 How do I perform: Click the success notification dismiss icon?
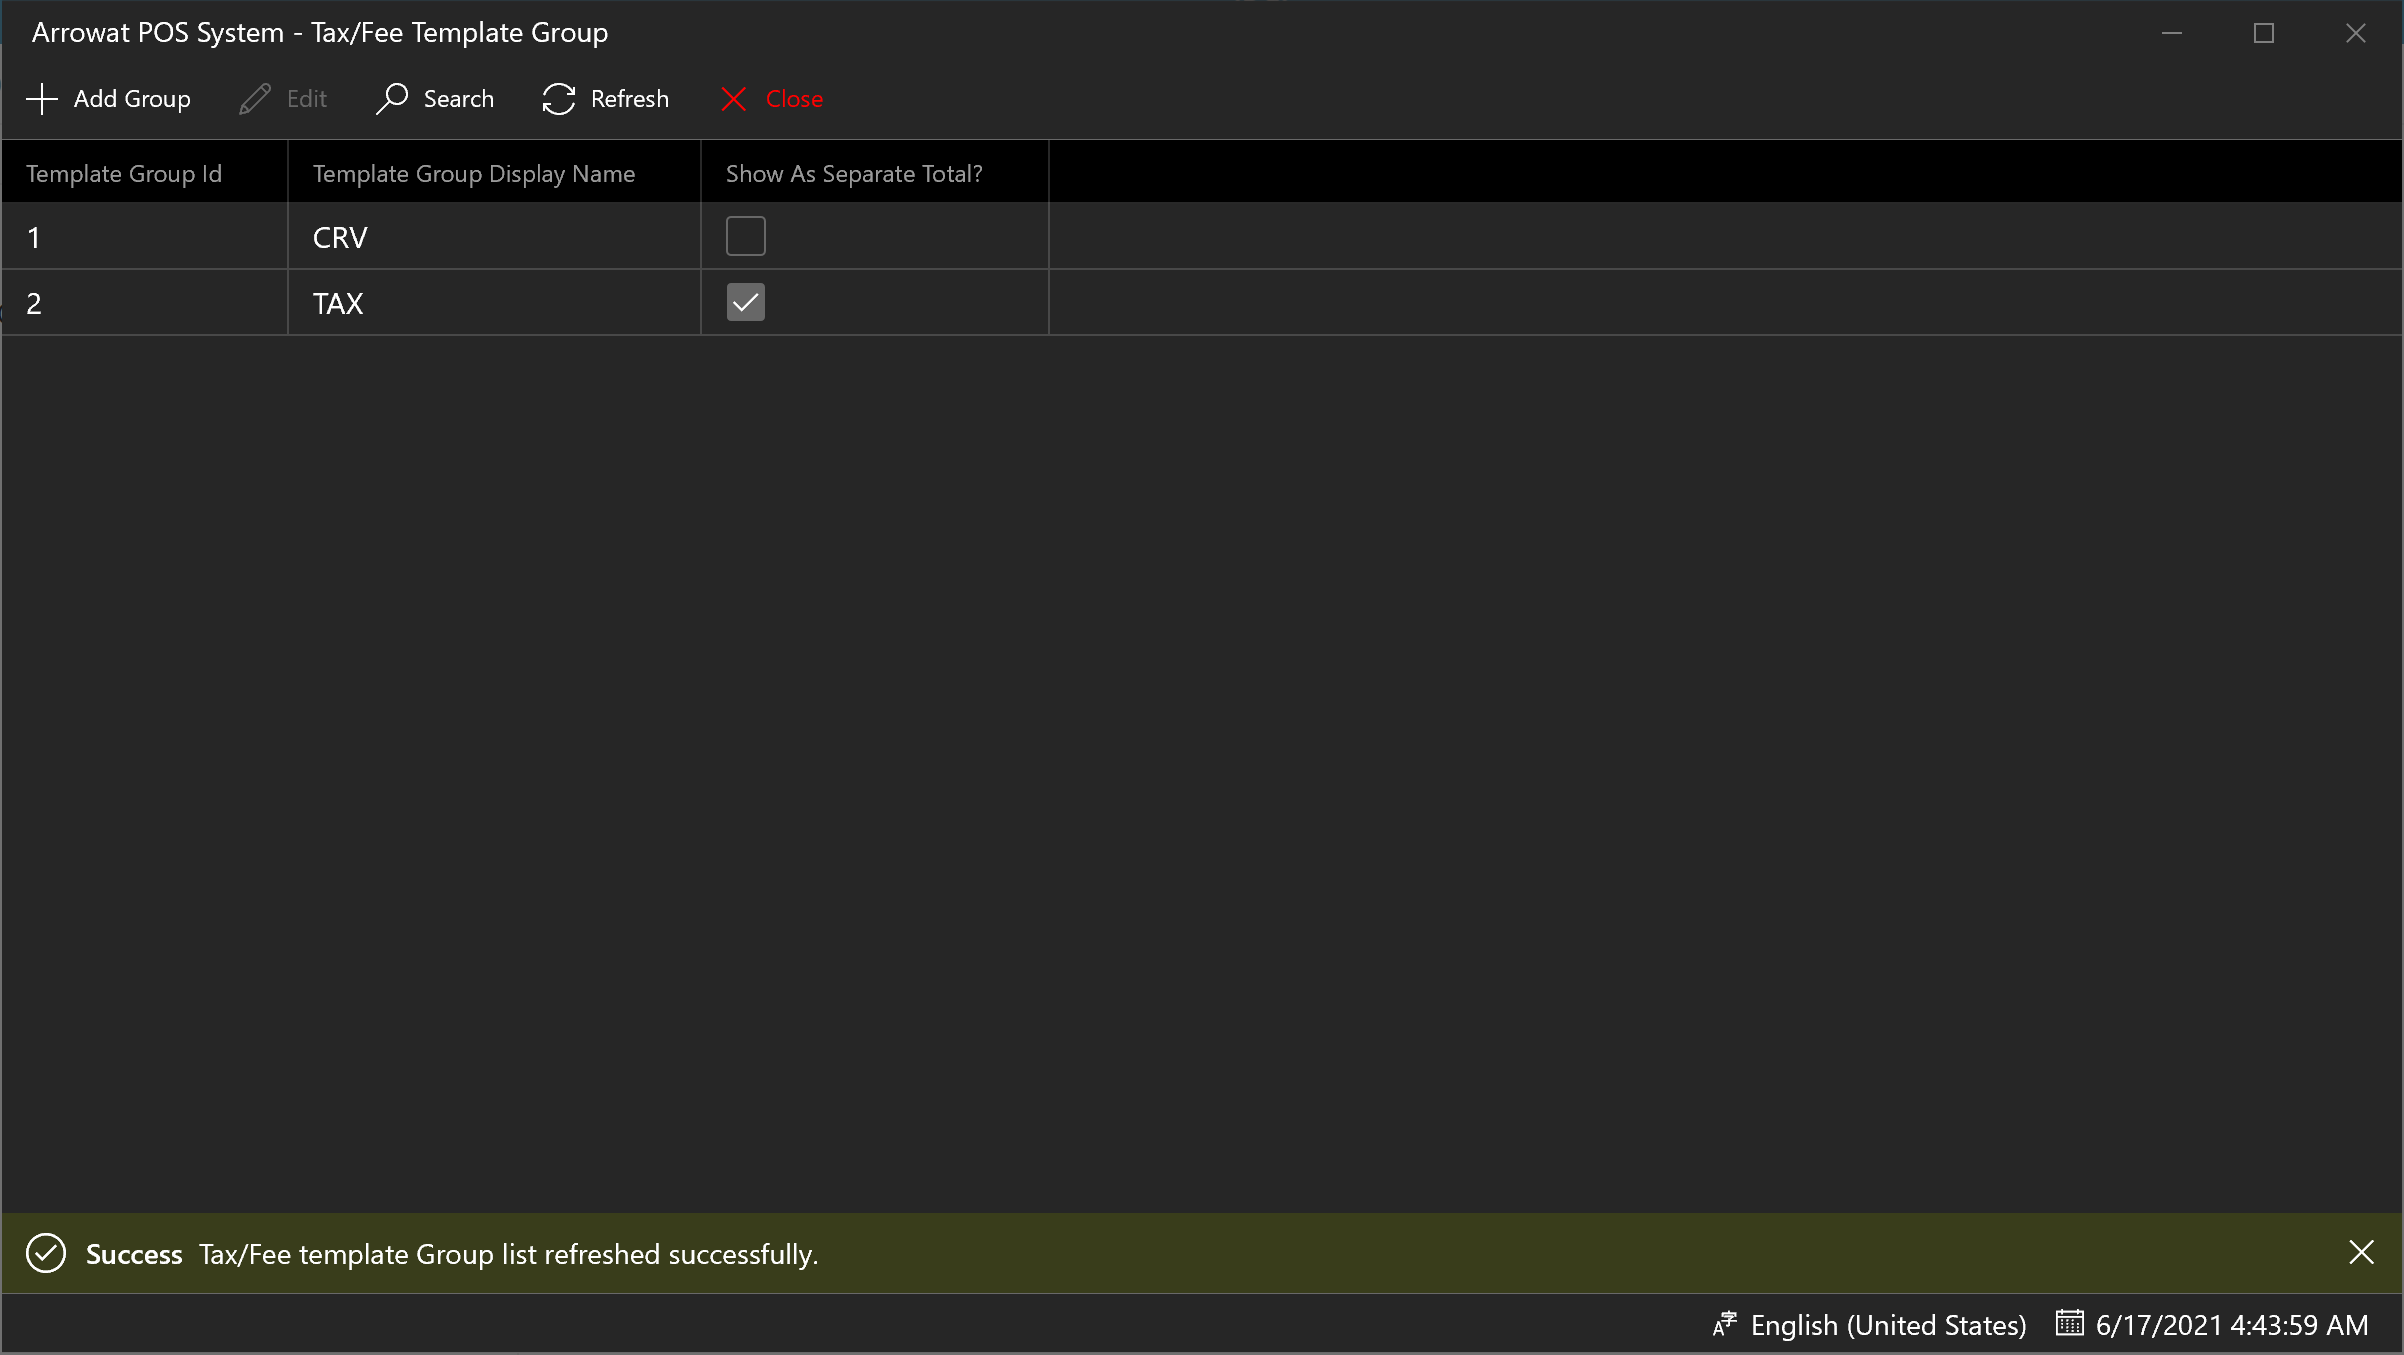tap(2361, 1251)
